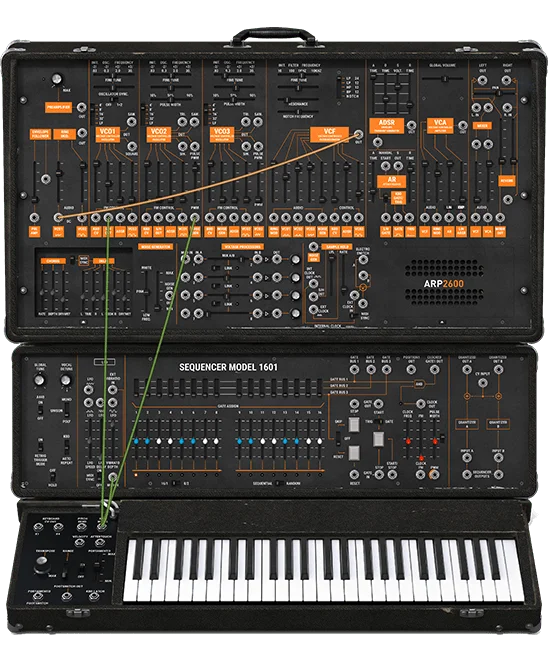Click the VCO1 SQUARE output jack

(x=132, y=147)
